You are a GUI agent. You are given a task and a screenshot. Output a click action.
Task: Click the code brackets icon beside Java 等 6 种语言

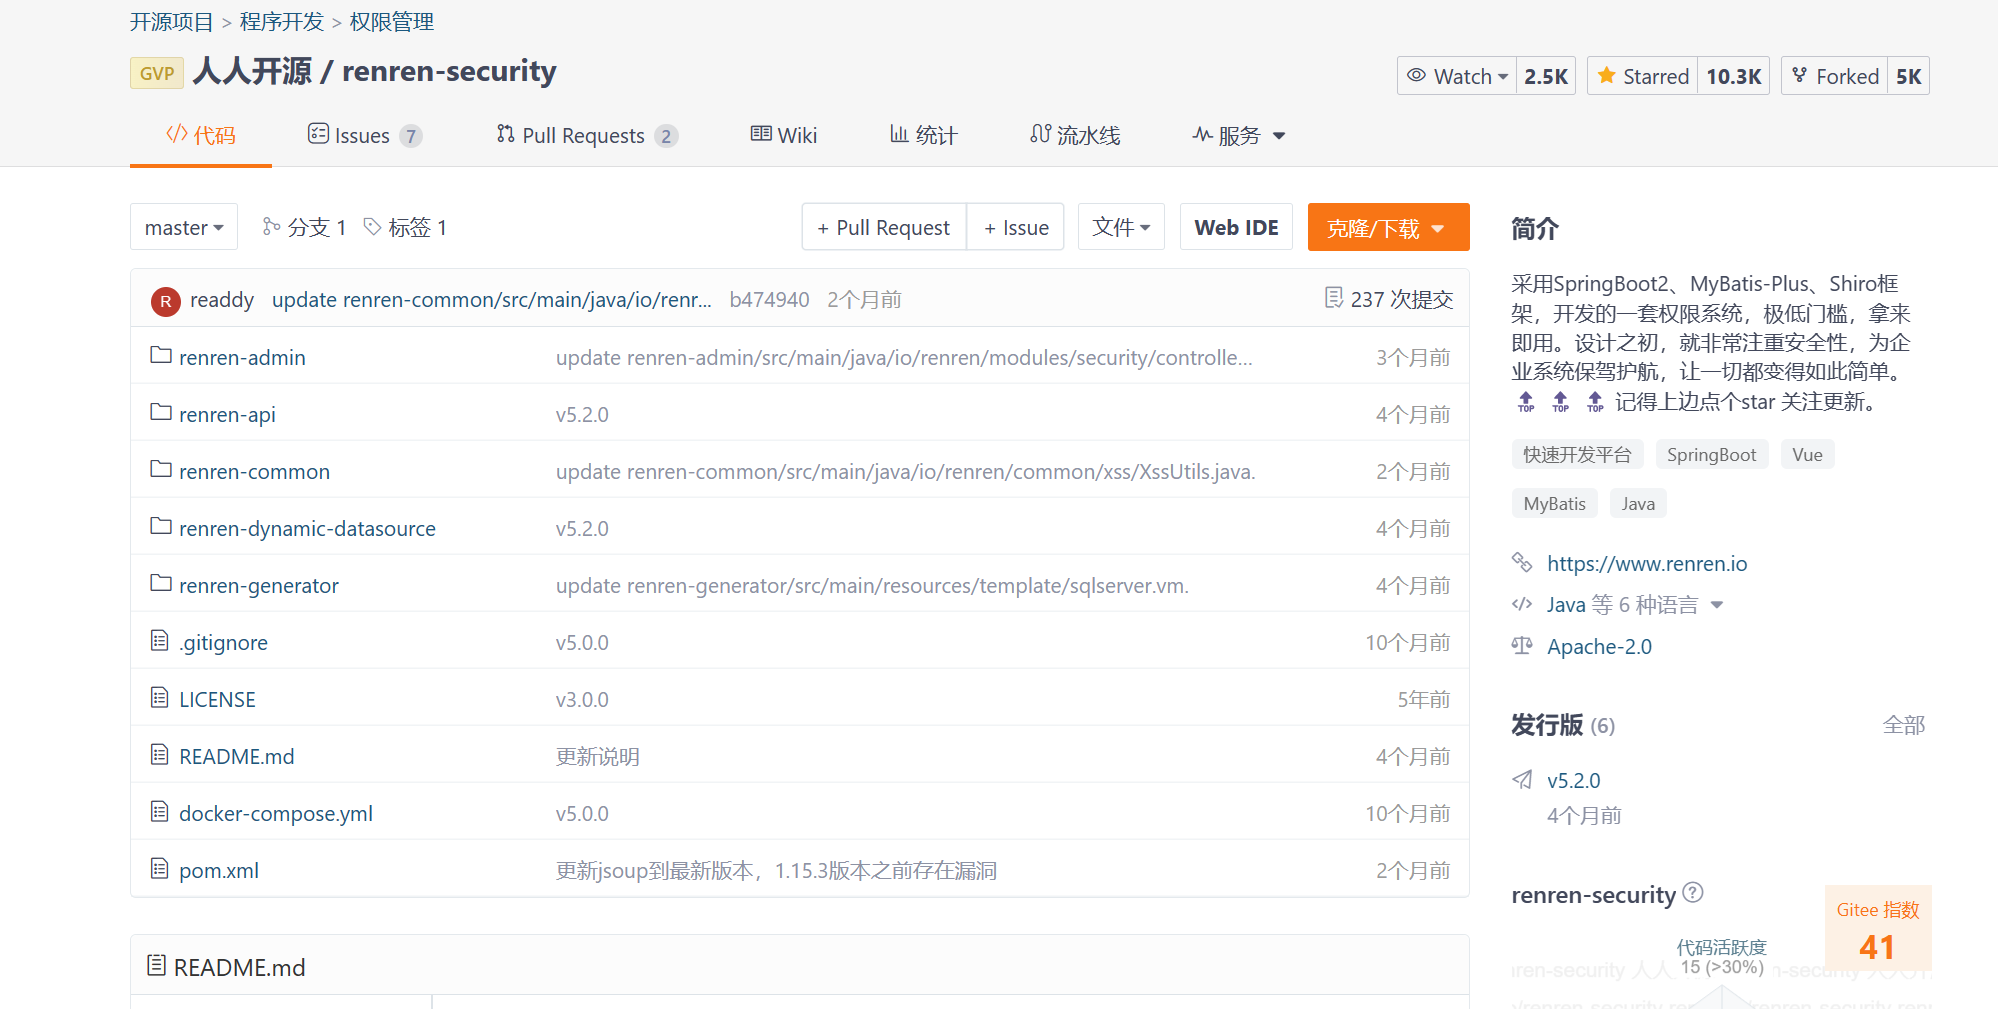(x=1522, y=604)
